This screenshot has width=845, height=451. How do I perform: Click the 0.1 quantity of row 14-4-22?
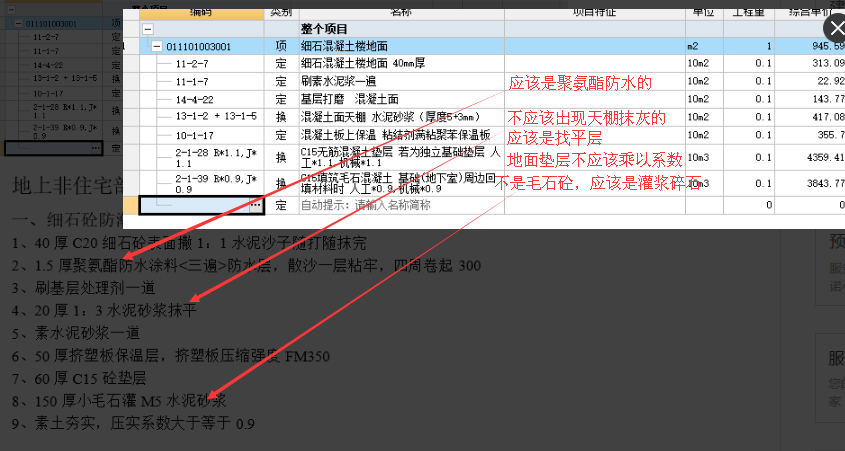[749, 100]
